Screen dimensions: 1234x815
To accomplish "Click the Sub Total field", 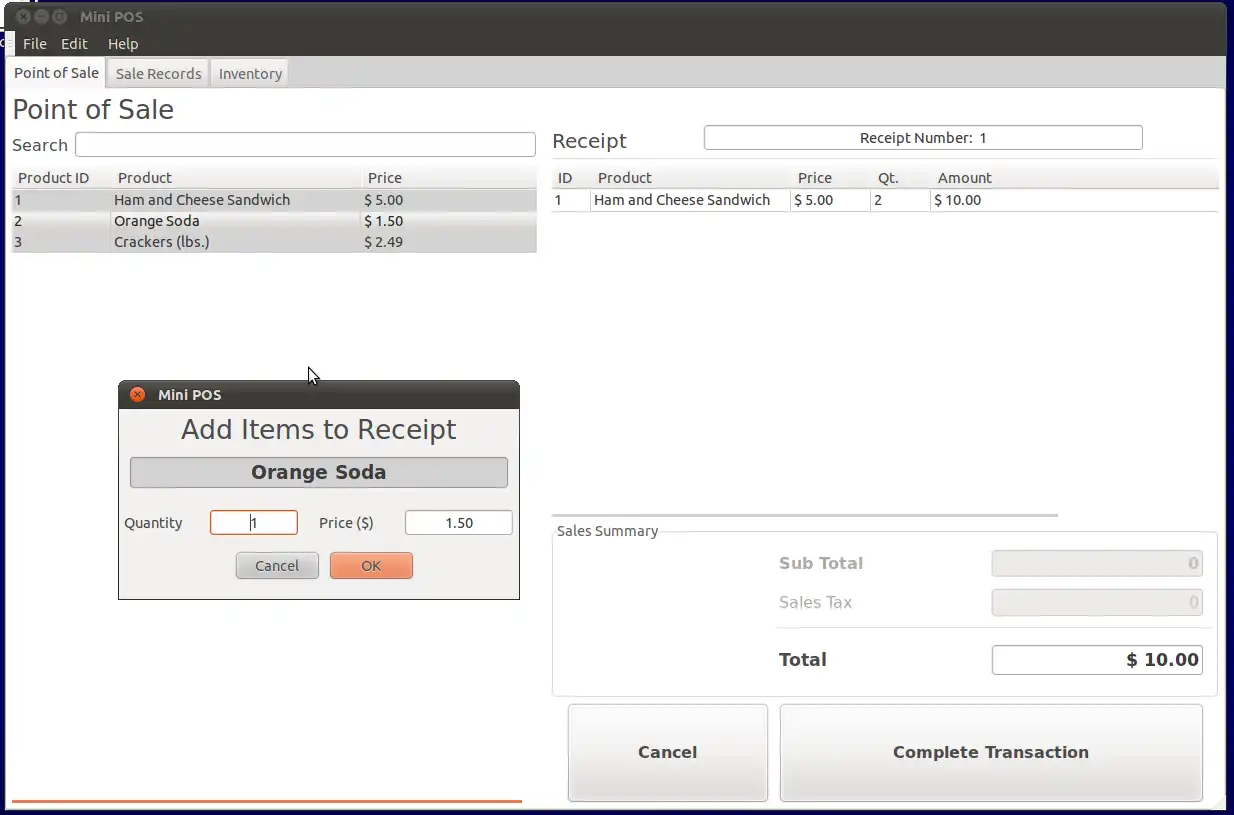I will tap(1097, 563).
